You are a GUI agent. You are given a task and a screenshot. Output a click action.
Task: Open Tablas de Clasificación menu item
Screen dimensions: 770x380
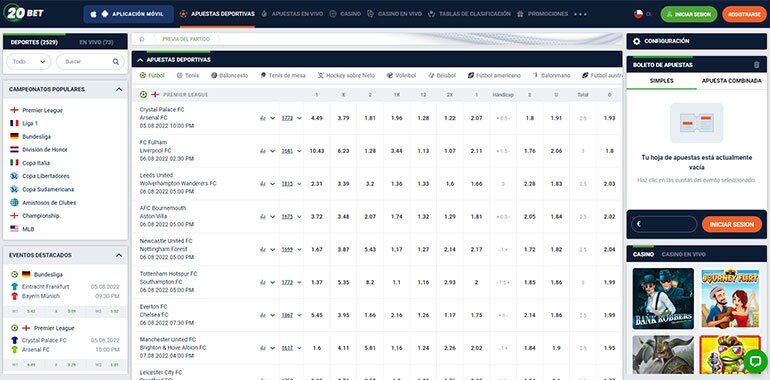[x=469, y=14]
